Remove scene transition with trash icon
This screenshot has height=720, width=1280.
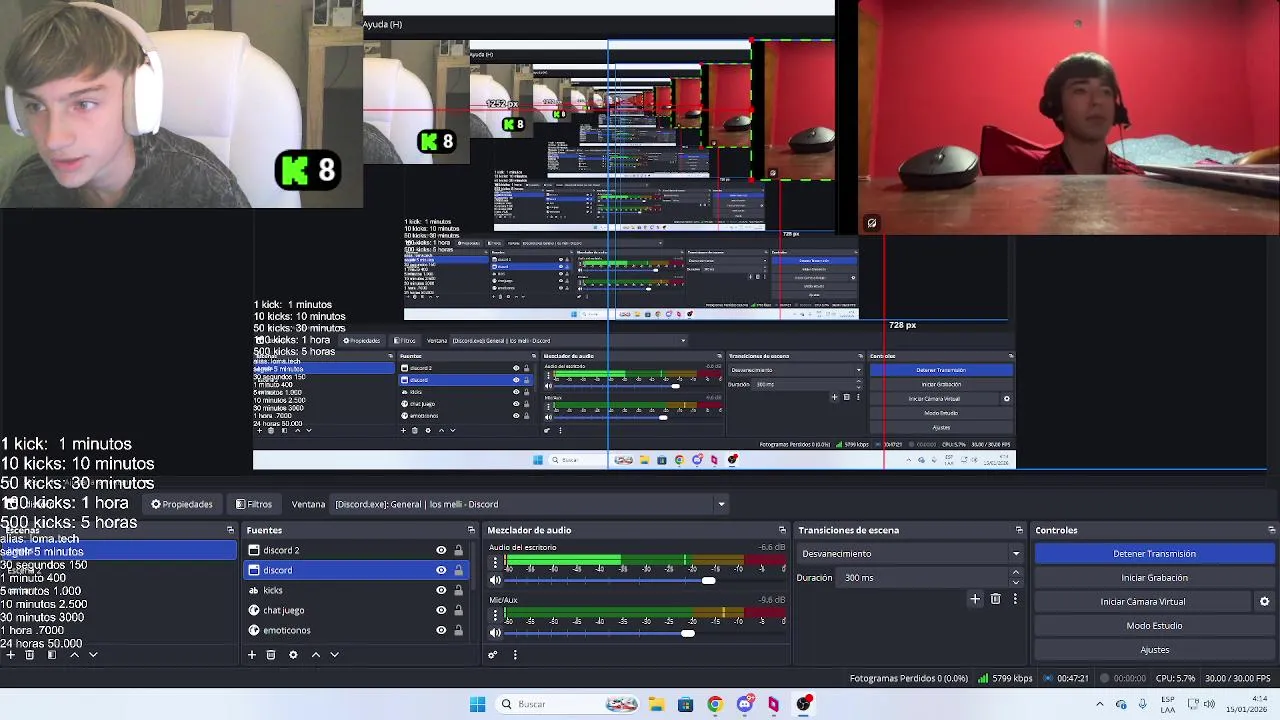[x=995, y=599]
